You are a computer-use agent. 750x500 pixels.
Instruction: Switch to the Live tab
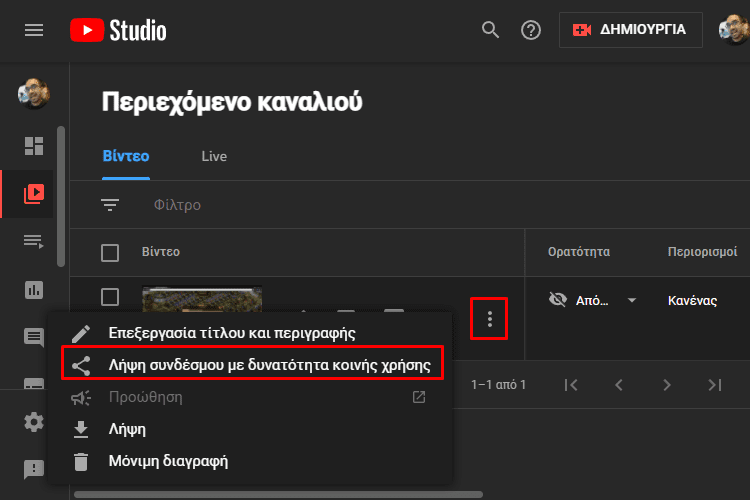214,156
